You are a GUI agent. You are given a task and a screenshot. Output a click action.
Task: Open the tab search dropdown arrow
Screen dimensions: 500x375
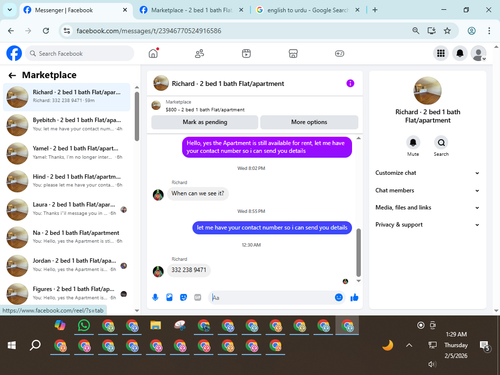click(x=10, y=10)
